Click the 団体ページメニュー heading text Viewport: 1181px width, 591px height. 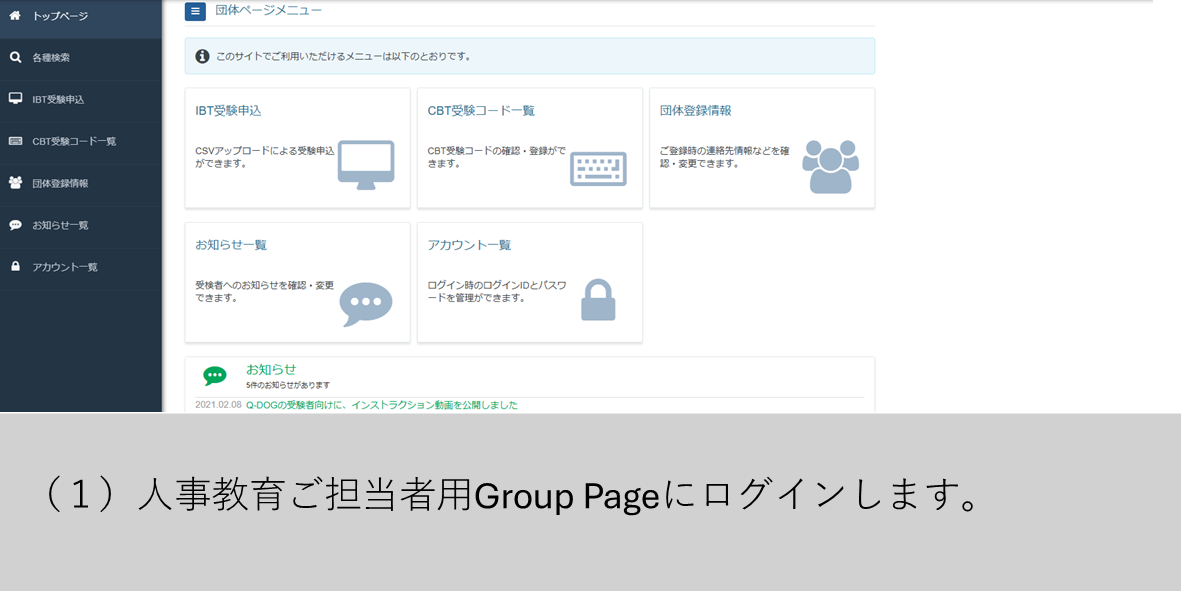268,11
